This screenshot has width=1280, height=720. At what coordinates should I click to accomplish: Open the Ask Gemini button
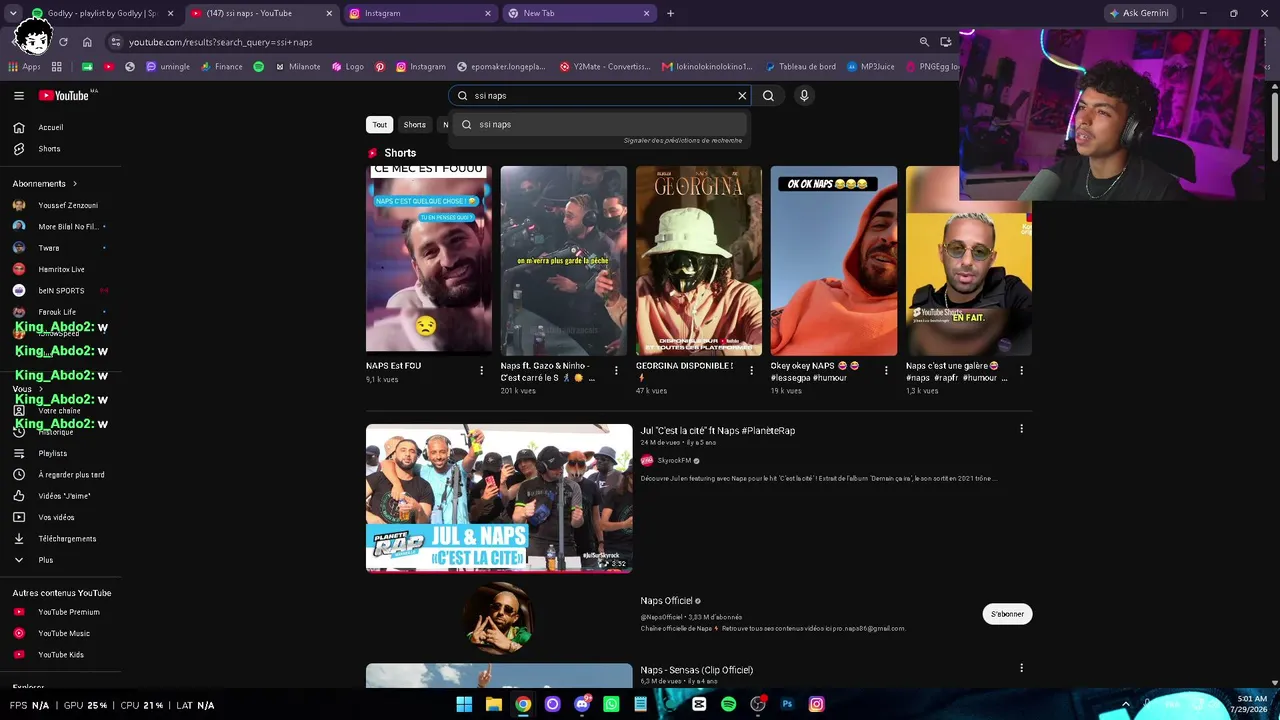(x=1138, y=13)
